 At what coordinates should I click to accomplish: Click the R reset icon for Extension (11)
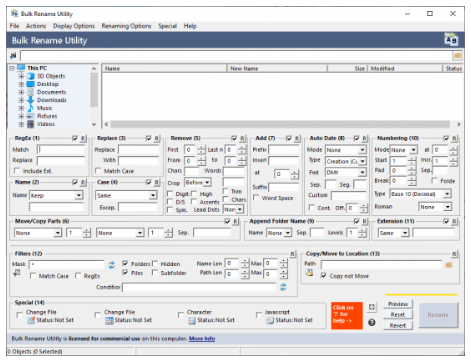[x=454, y=221]
